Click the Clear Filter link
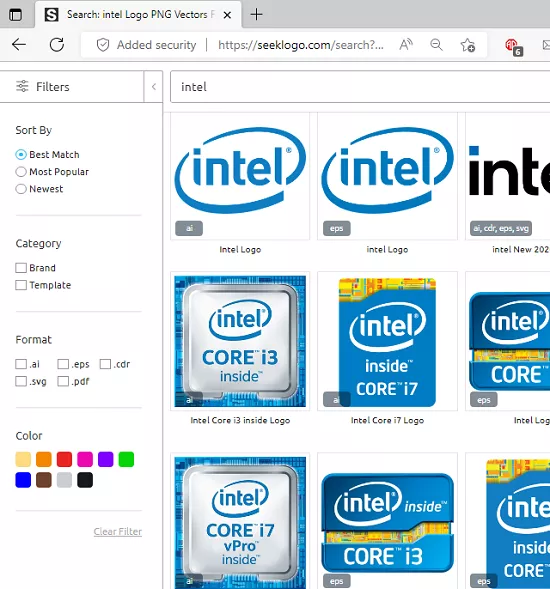The image size is (550, 589). [x=118, y=532]
